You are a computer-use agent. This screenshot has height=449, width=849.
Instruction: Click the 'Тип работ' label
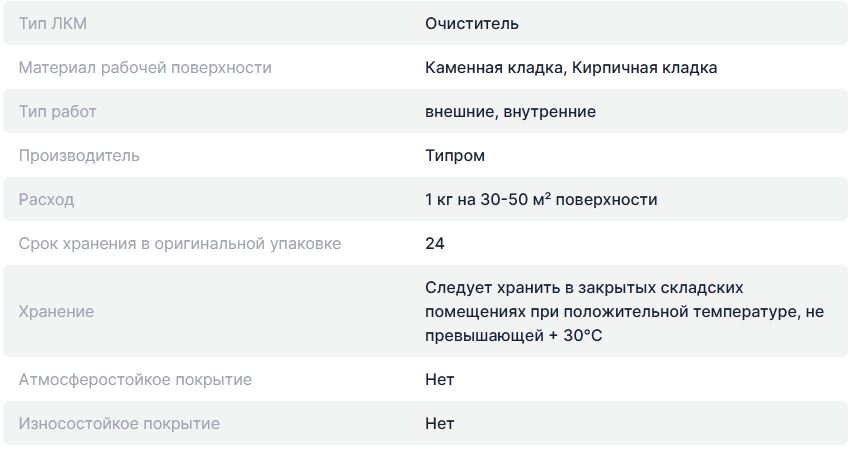click(57, 112)
